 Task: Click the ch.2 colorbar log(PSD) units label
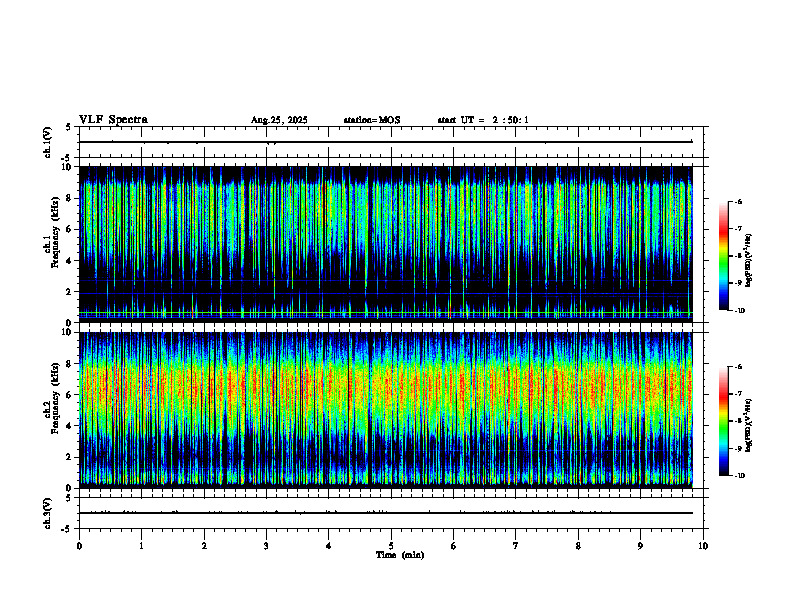tap(749, 426)
